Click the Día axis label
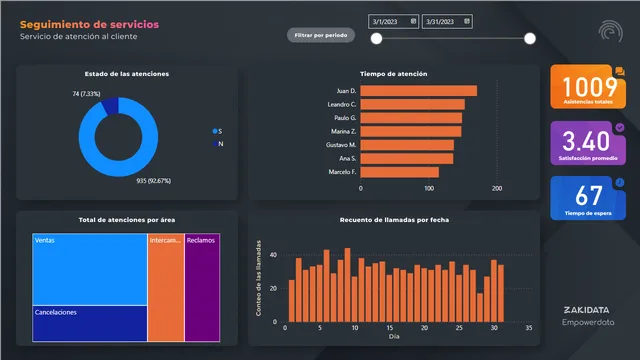The image size is (640, 360). pos(394,337)
